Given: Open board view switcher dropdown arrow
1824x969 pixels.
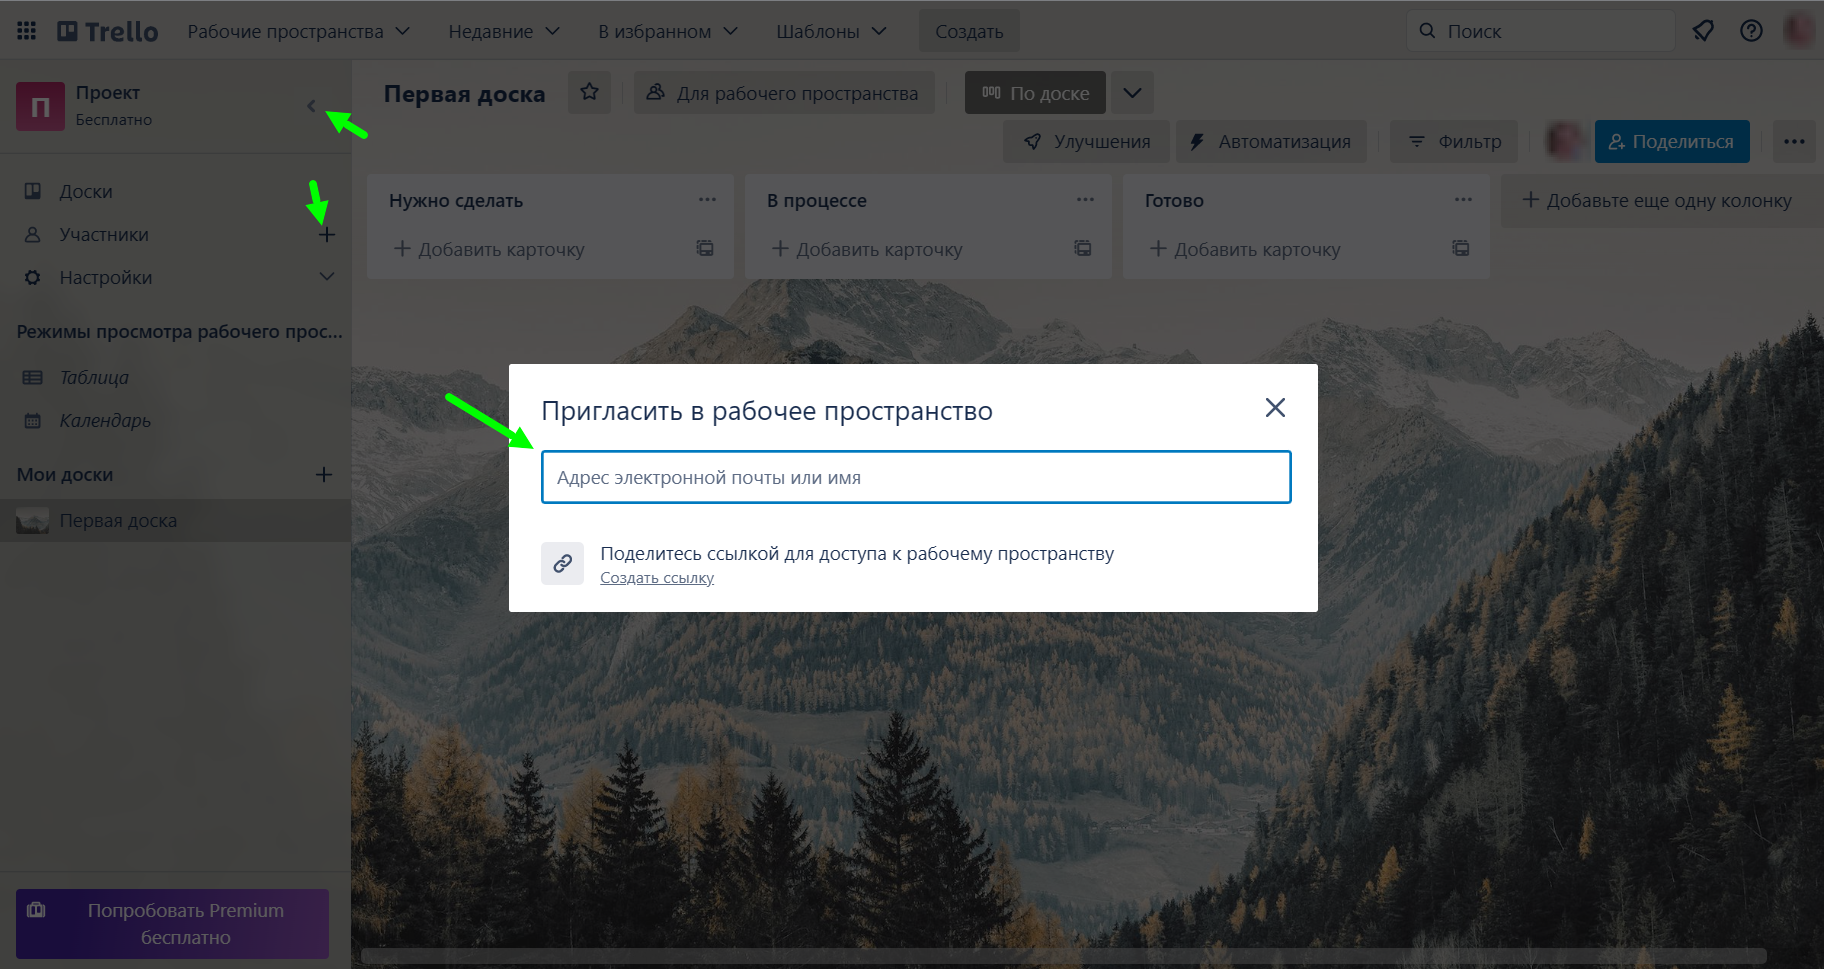Looking at the screenshot, I should [x=1132, y=93].
